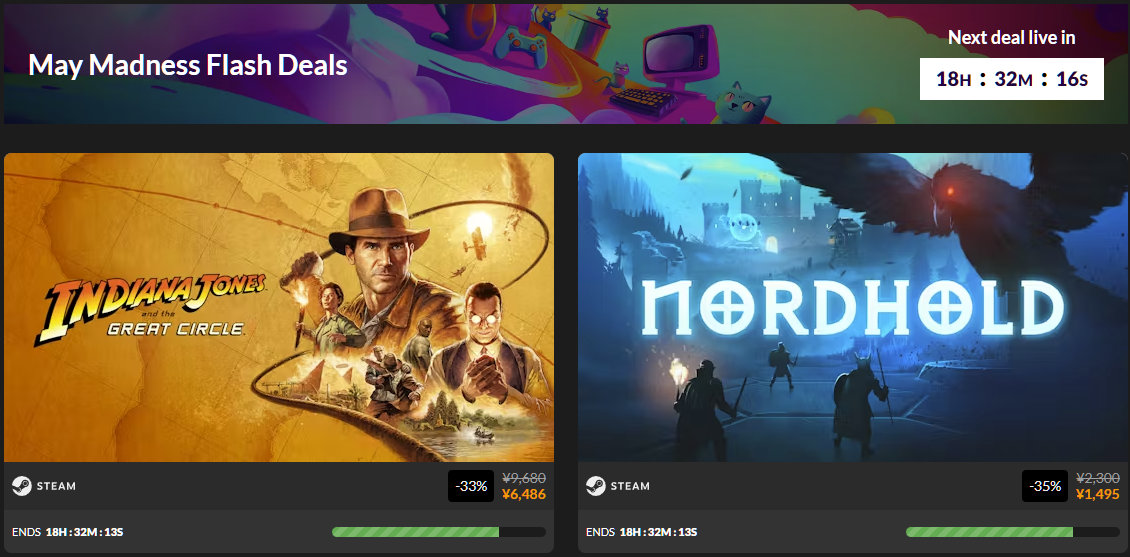Select the ¥1,495 sale price

[1098, 494]
